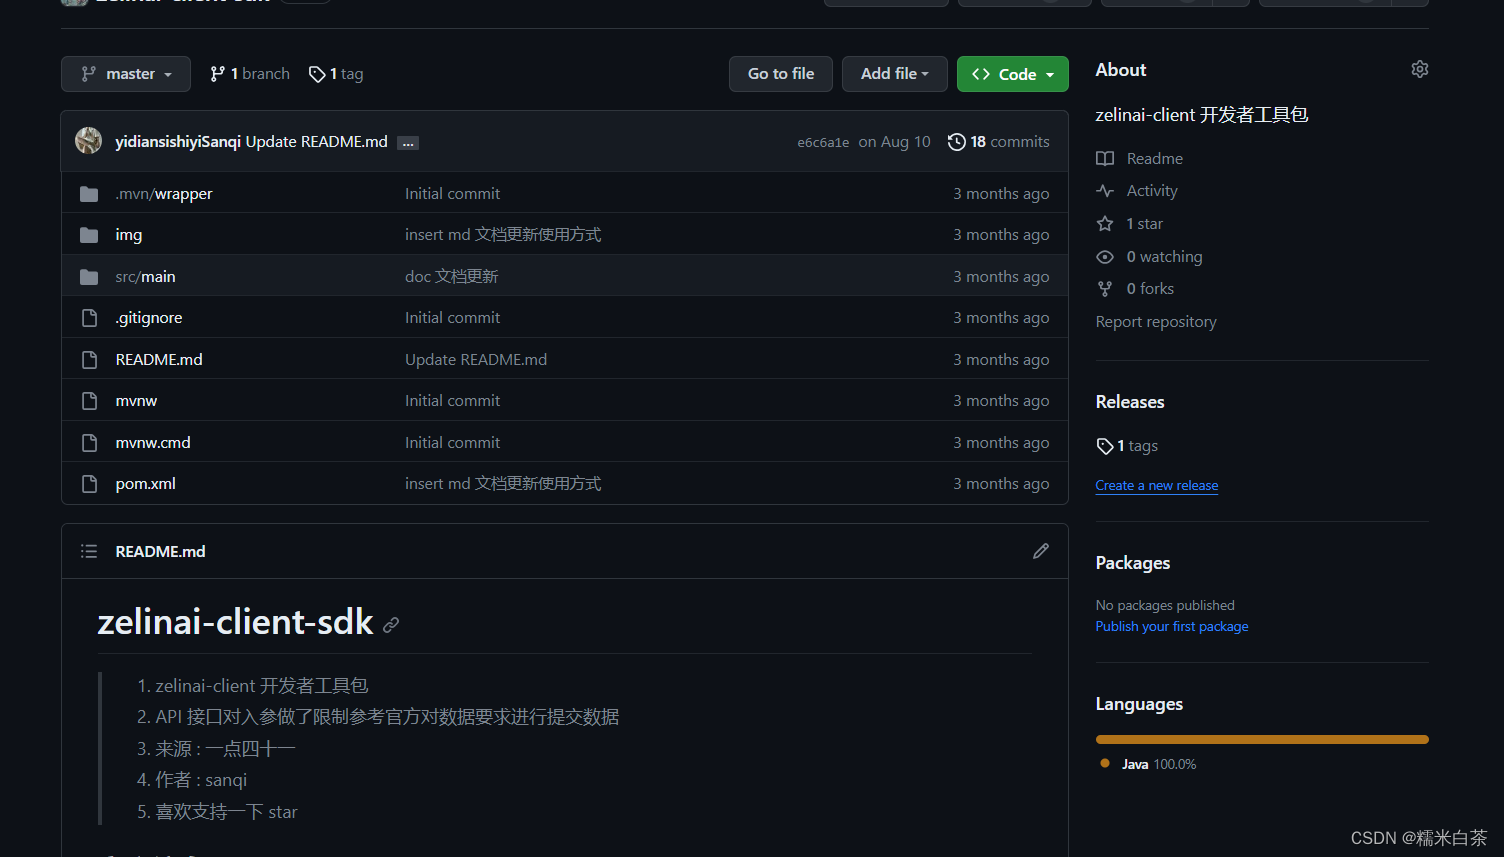The image size is (1504, 857).
Task: Click Publish your first package
Action: 1172,627
